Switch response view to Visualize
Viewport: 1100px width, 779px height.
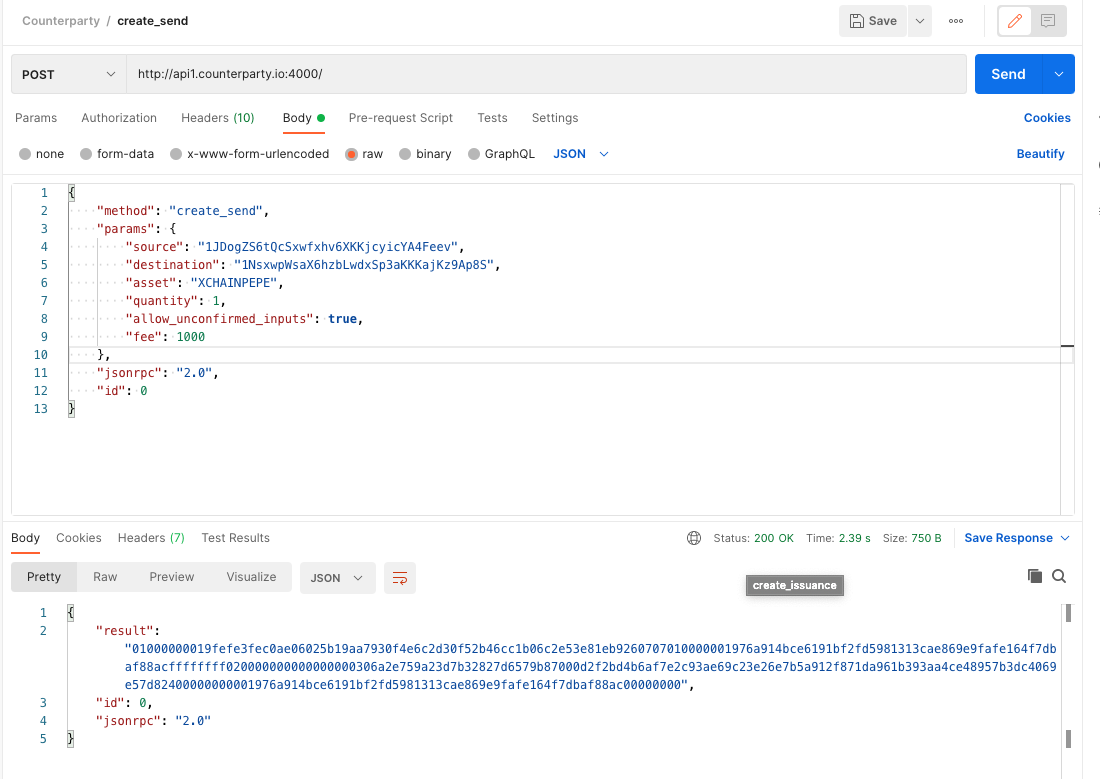251,577
